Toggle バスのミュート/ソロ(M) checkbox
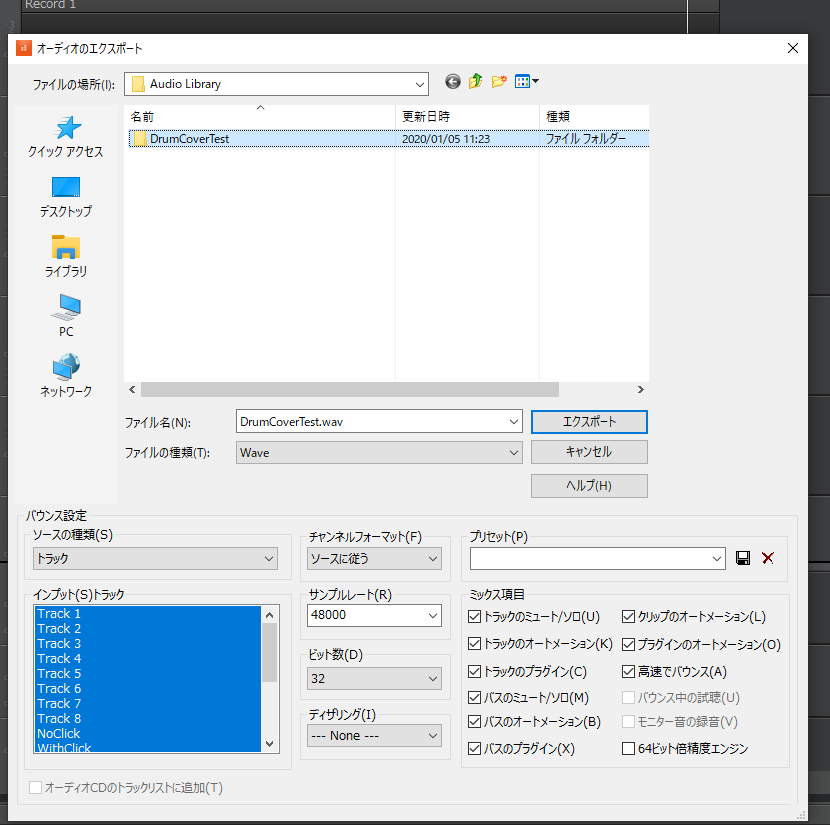The width and height of the screenshot is (830, 825). point(474,697)
